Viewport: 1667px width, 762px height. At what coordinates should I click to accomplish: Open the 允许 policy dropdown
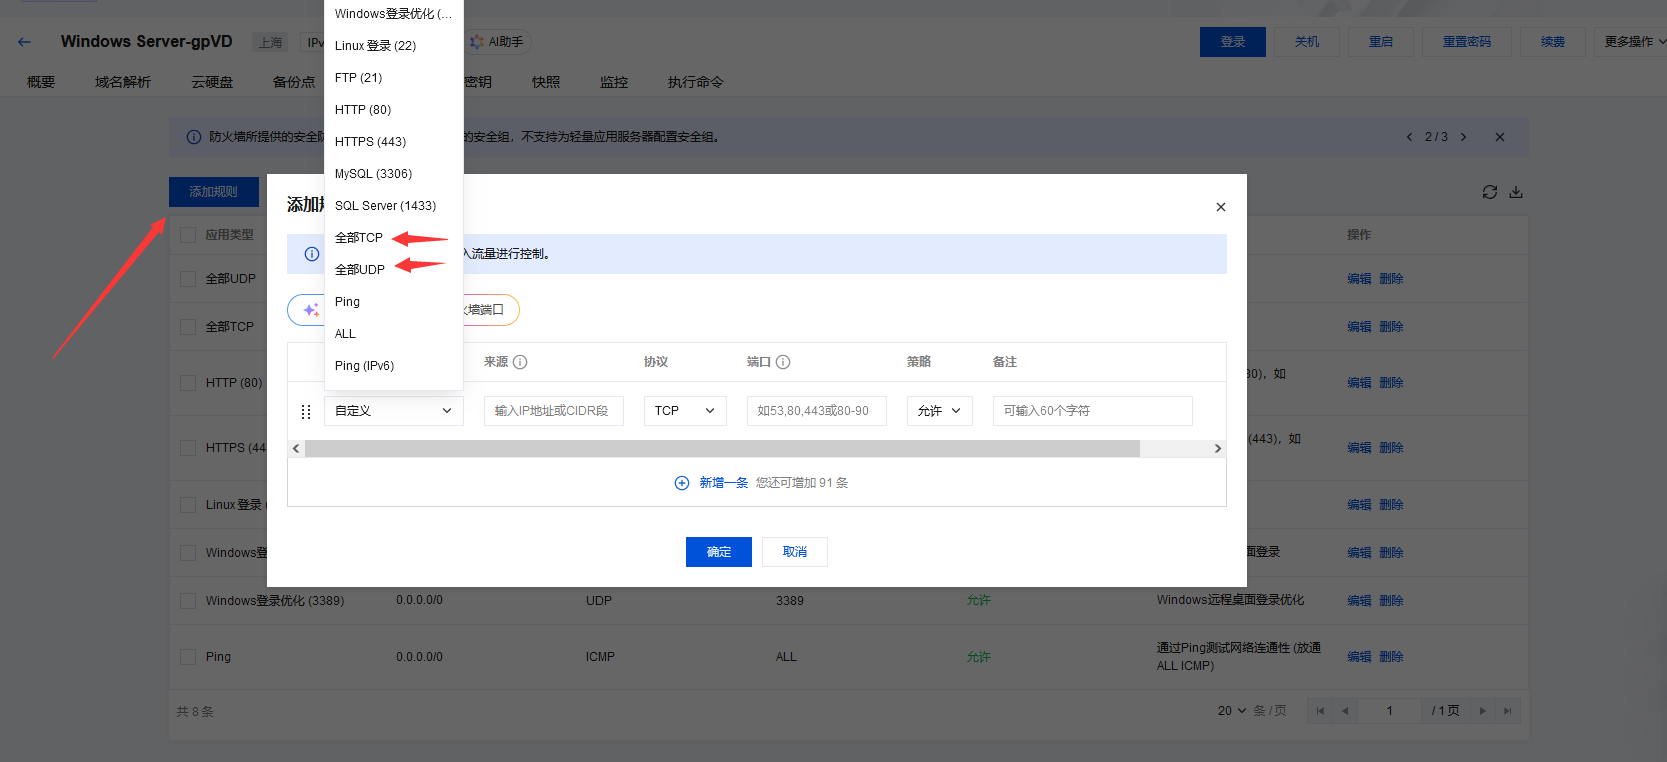point(940,411)
